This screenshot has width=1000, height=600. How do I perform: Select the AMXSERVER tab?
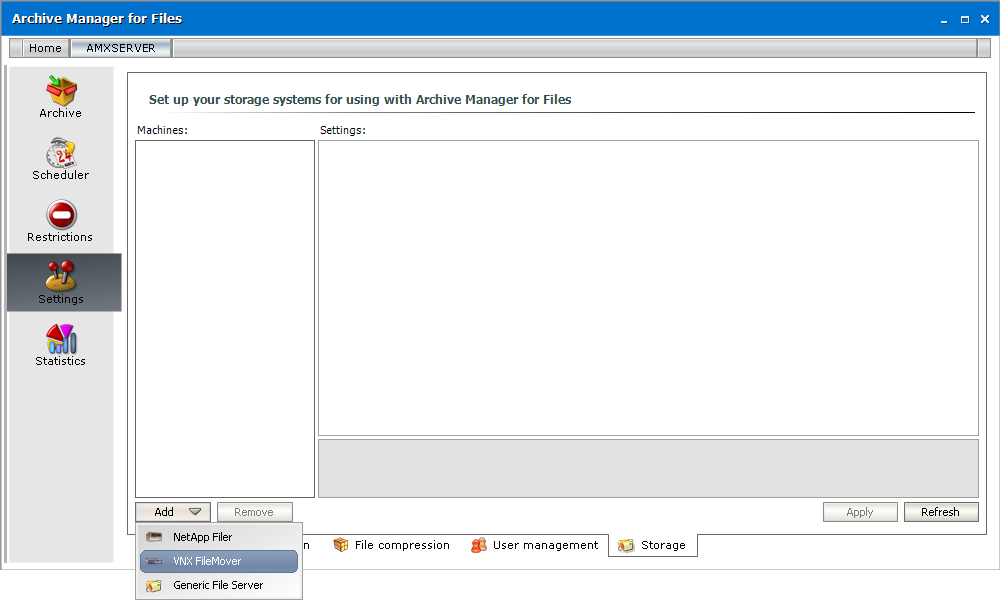[121, 48]
